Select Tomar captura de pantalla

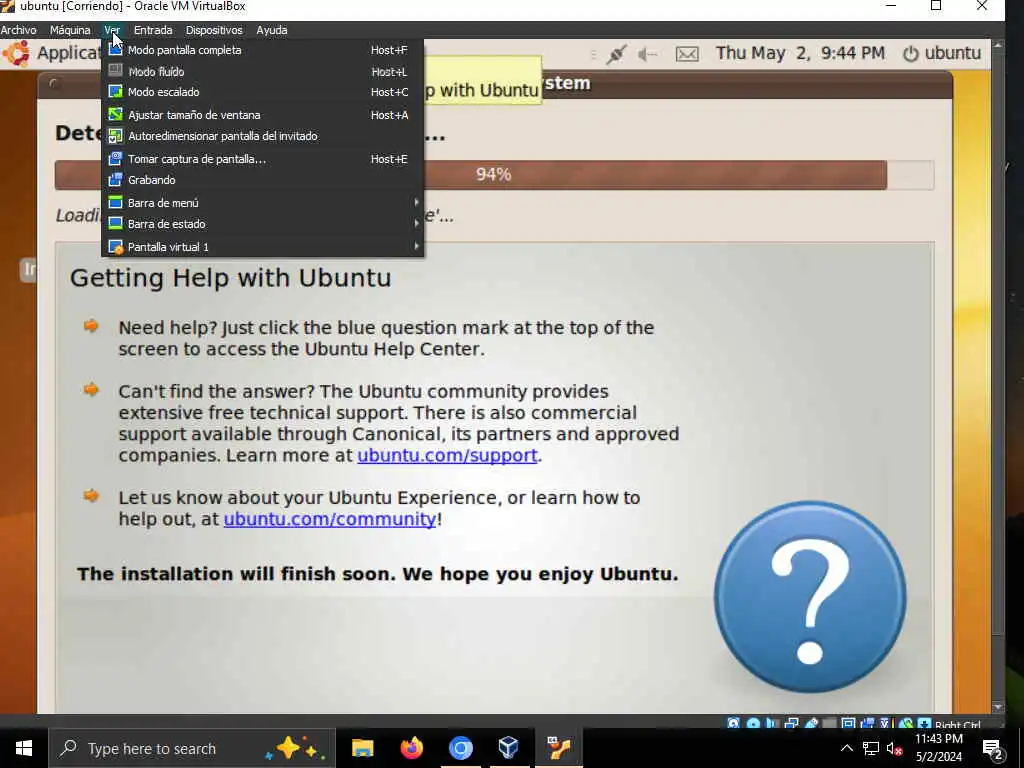click(x=263, y=159)
